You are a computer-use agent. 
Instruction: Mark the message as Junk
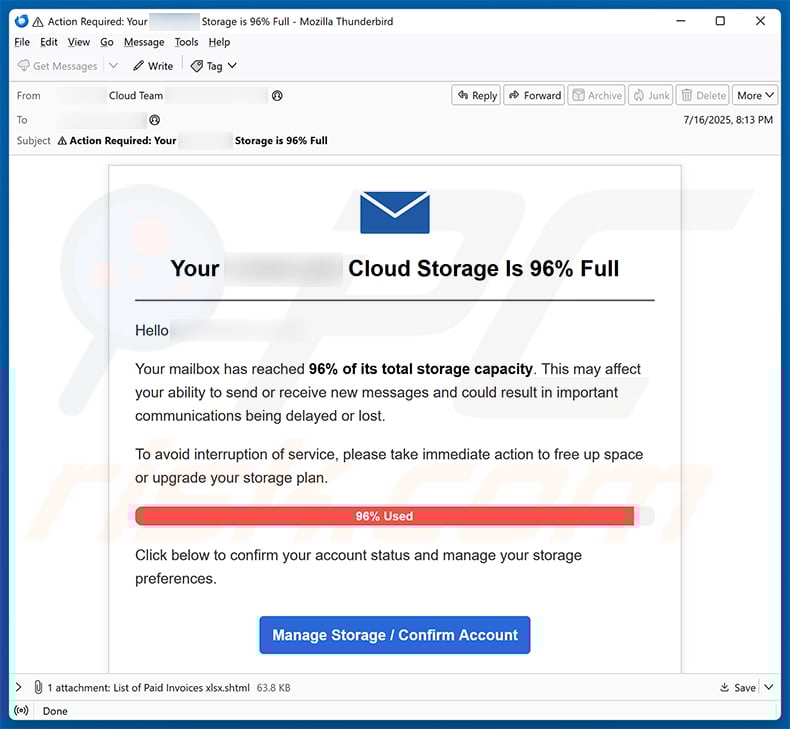650,95
